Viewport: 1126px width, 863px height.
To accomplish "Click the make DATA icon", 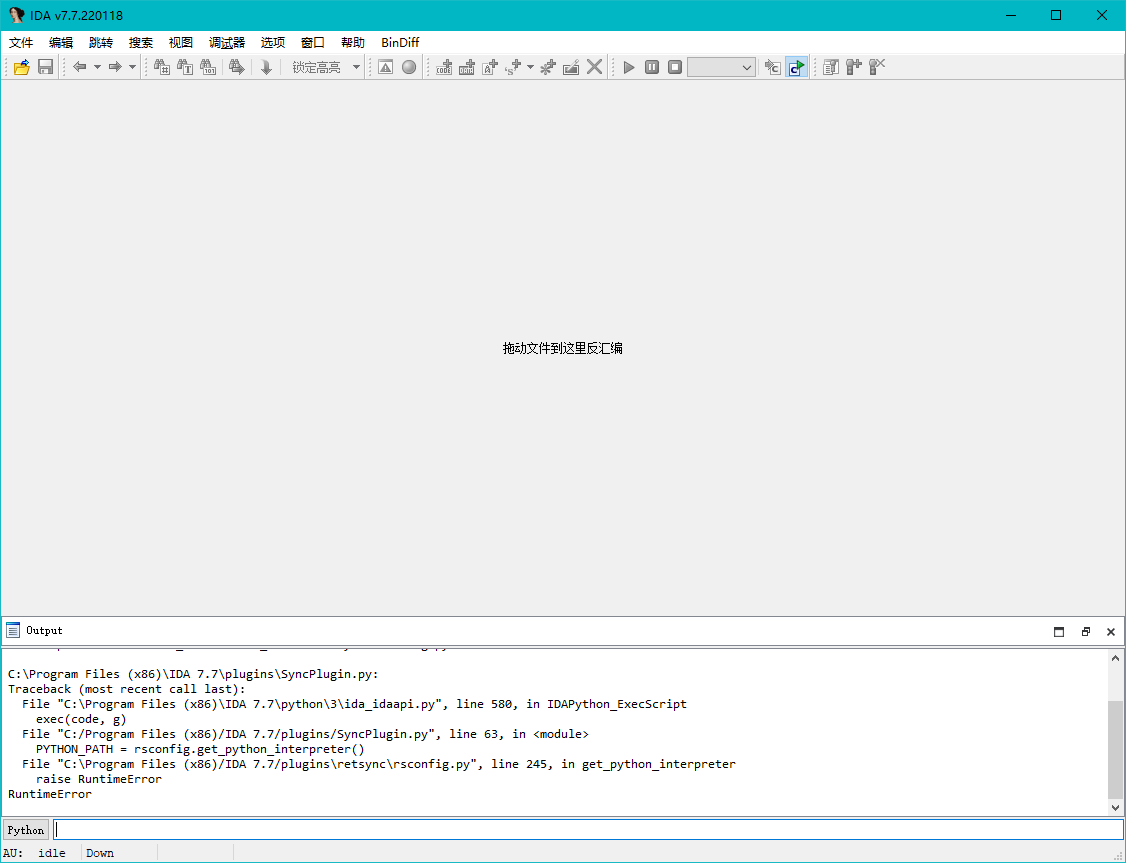I will (467, 67).
